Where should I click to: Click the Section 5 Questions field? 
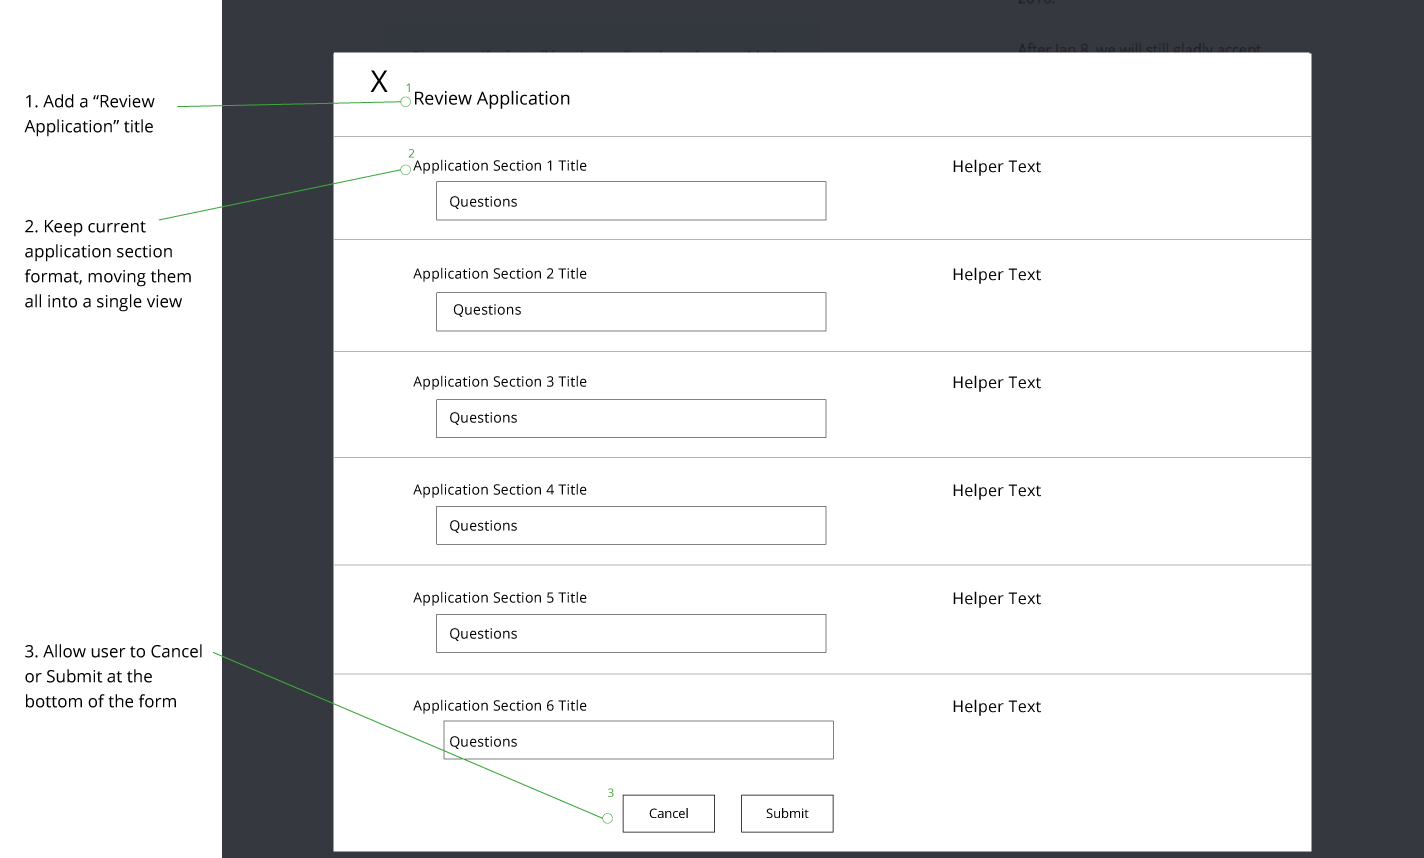631,633
